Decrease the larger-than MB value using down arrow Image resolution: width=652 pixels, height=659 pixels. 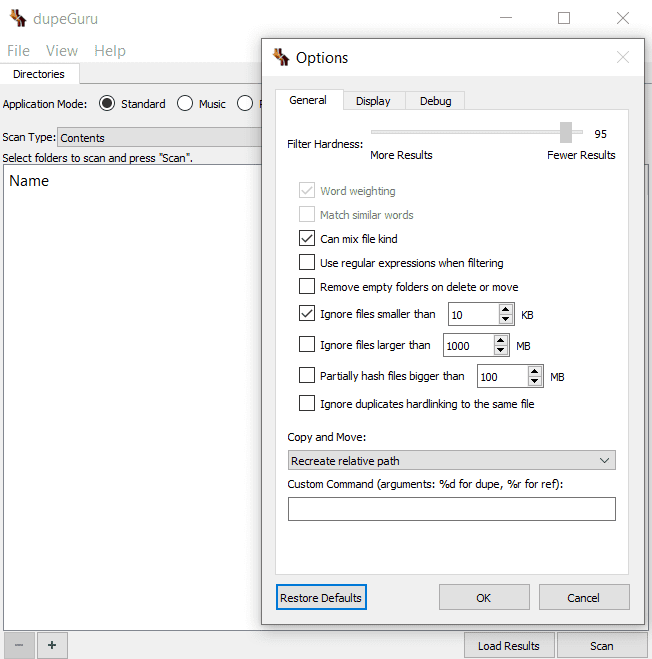click(500, 351)
